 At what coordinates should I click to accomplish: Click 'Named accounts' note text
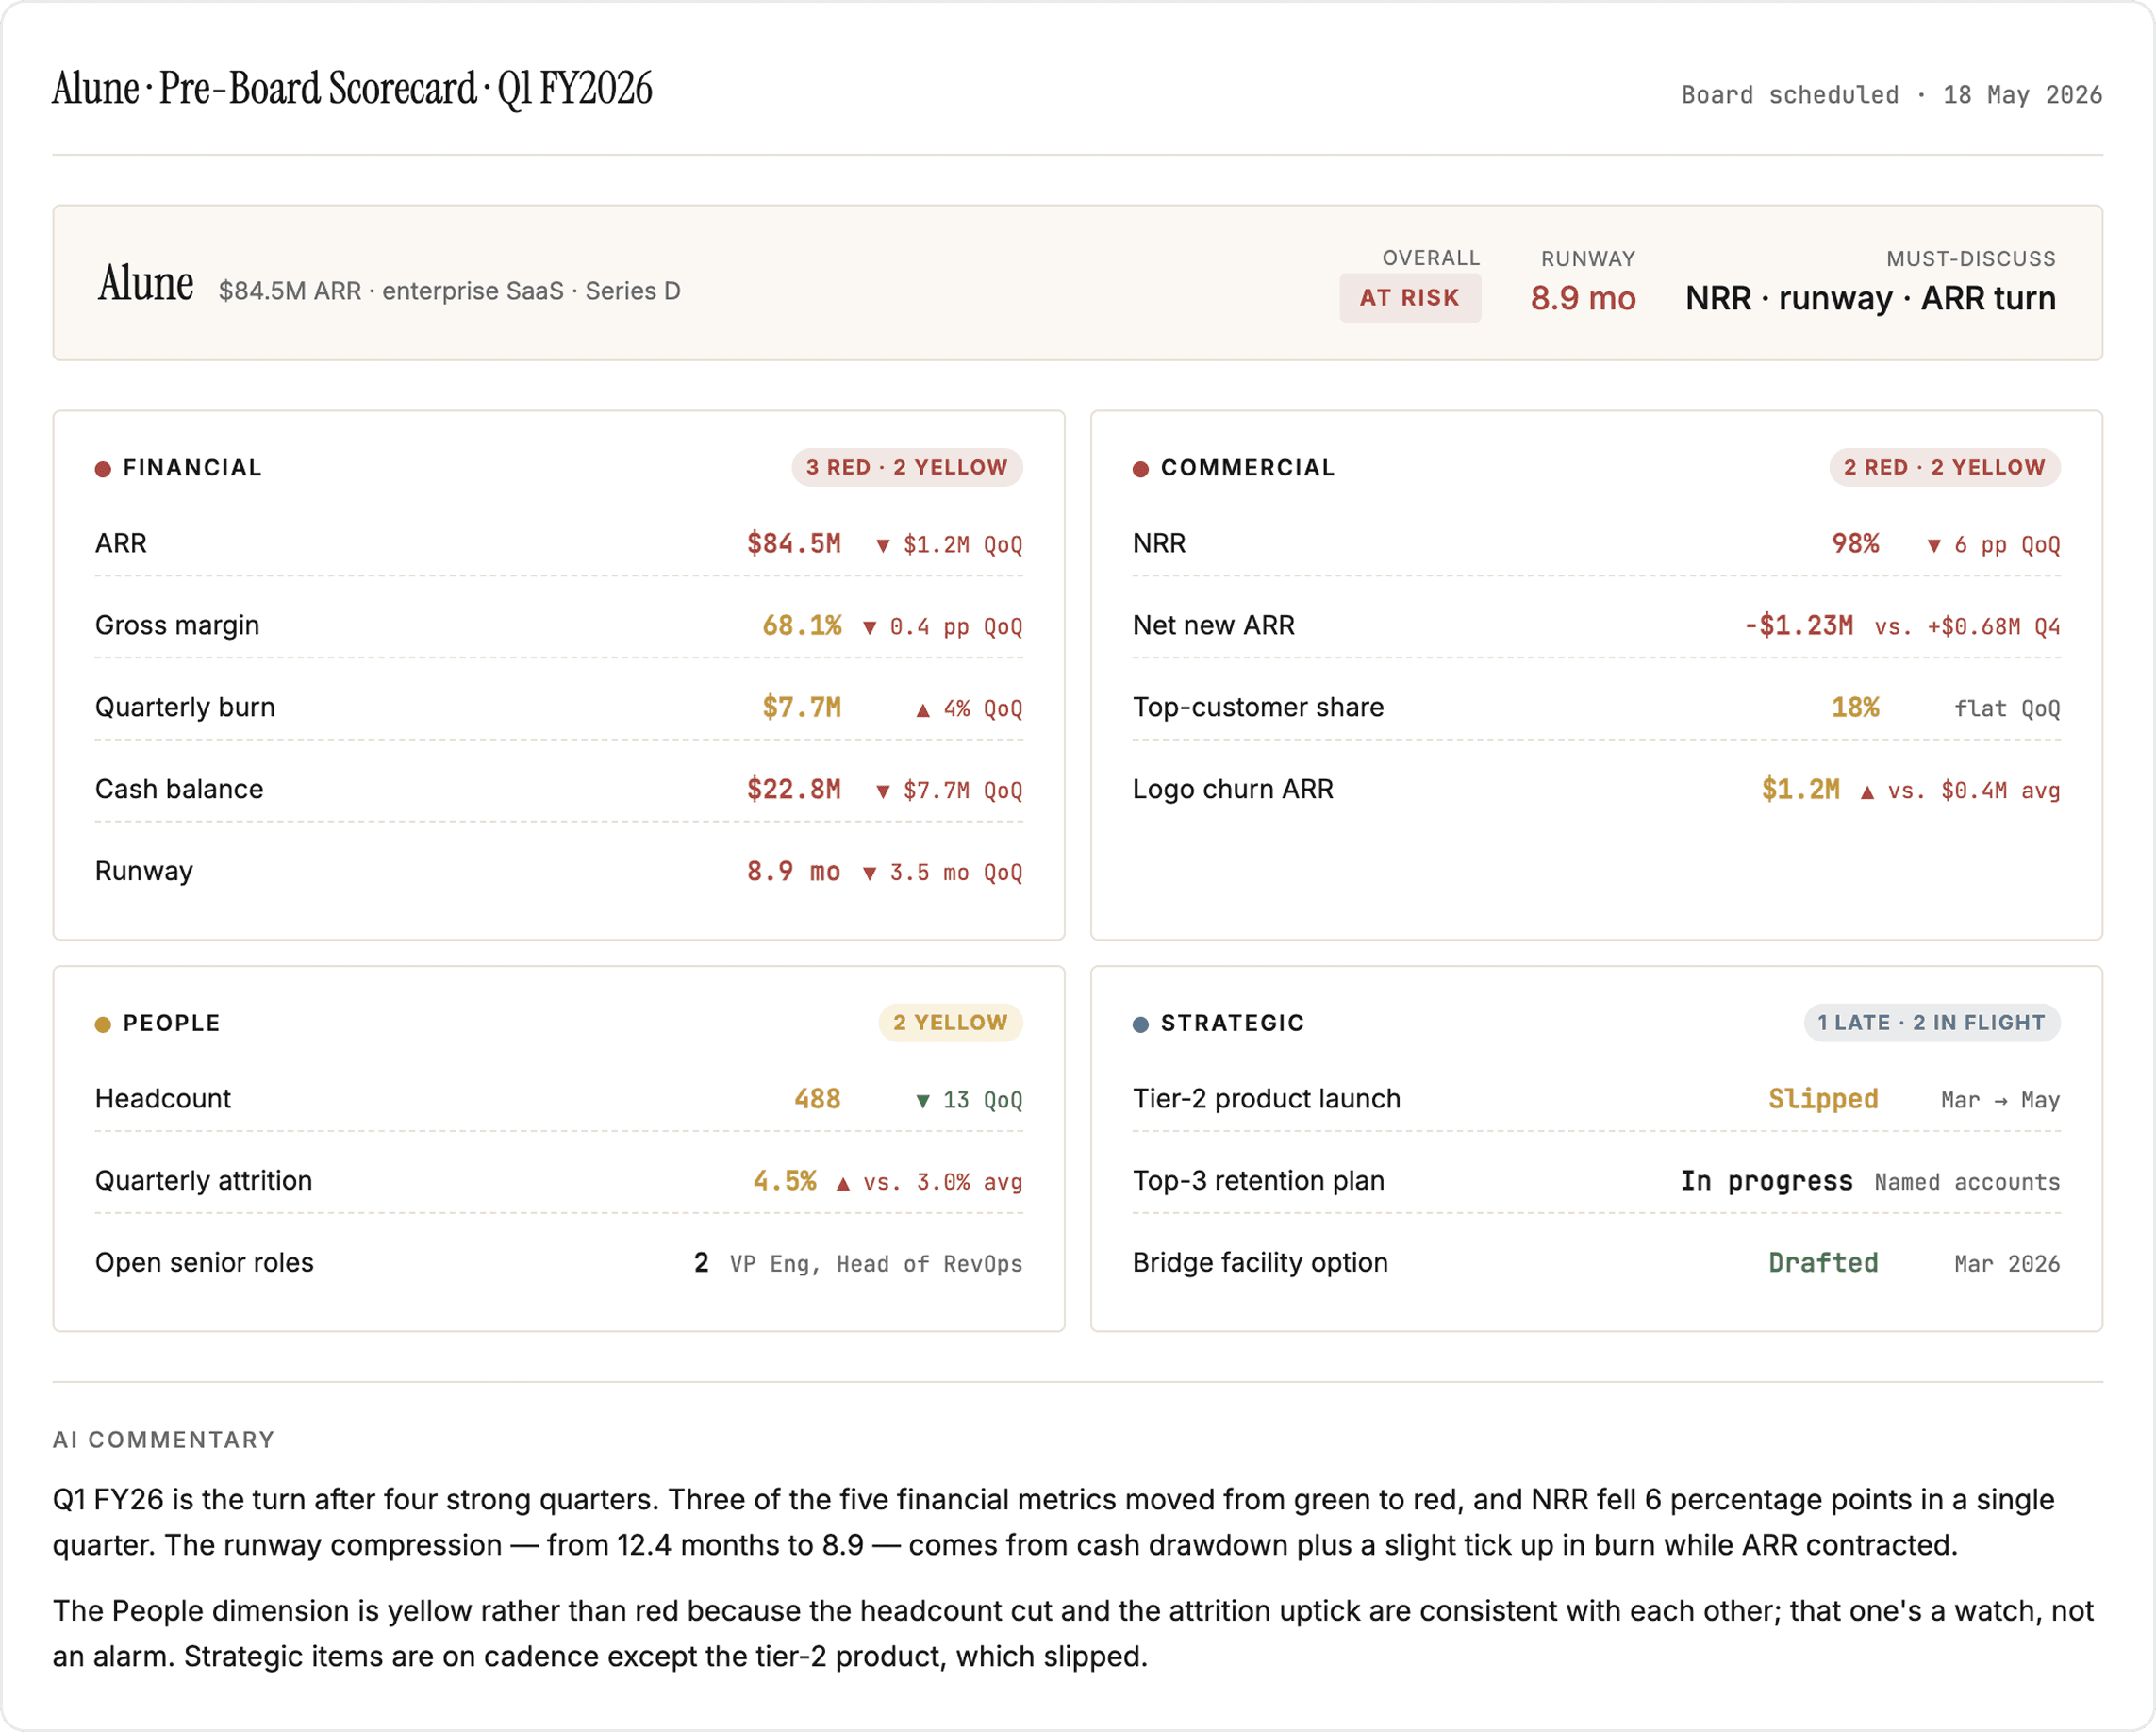click(x=1968, y=1182)
